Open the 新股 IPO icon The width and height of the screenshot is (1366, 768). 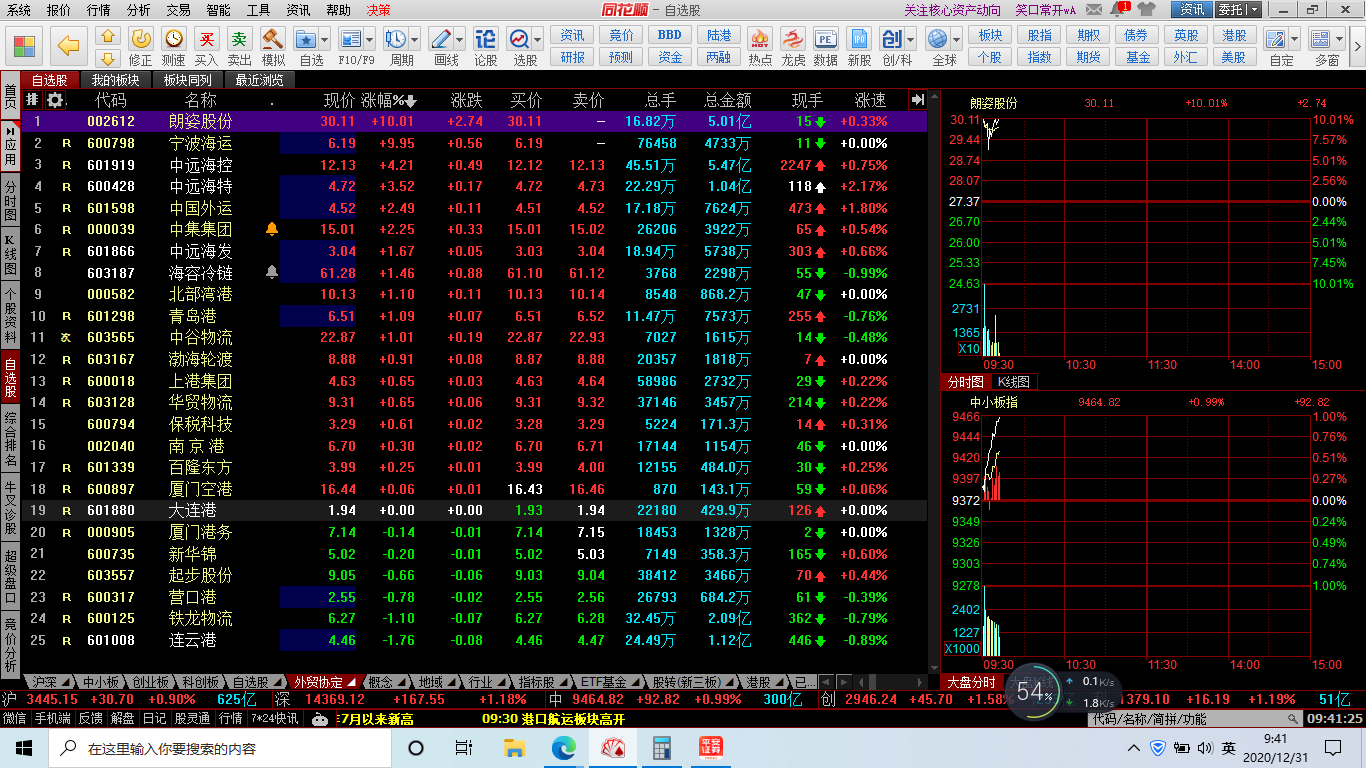859,45
